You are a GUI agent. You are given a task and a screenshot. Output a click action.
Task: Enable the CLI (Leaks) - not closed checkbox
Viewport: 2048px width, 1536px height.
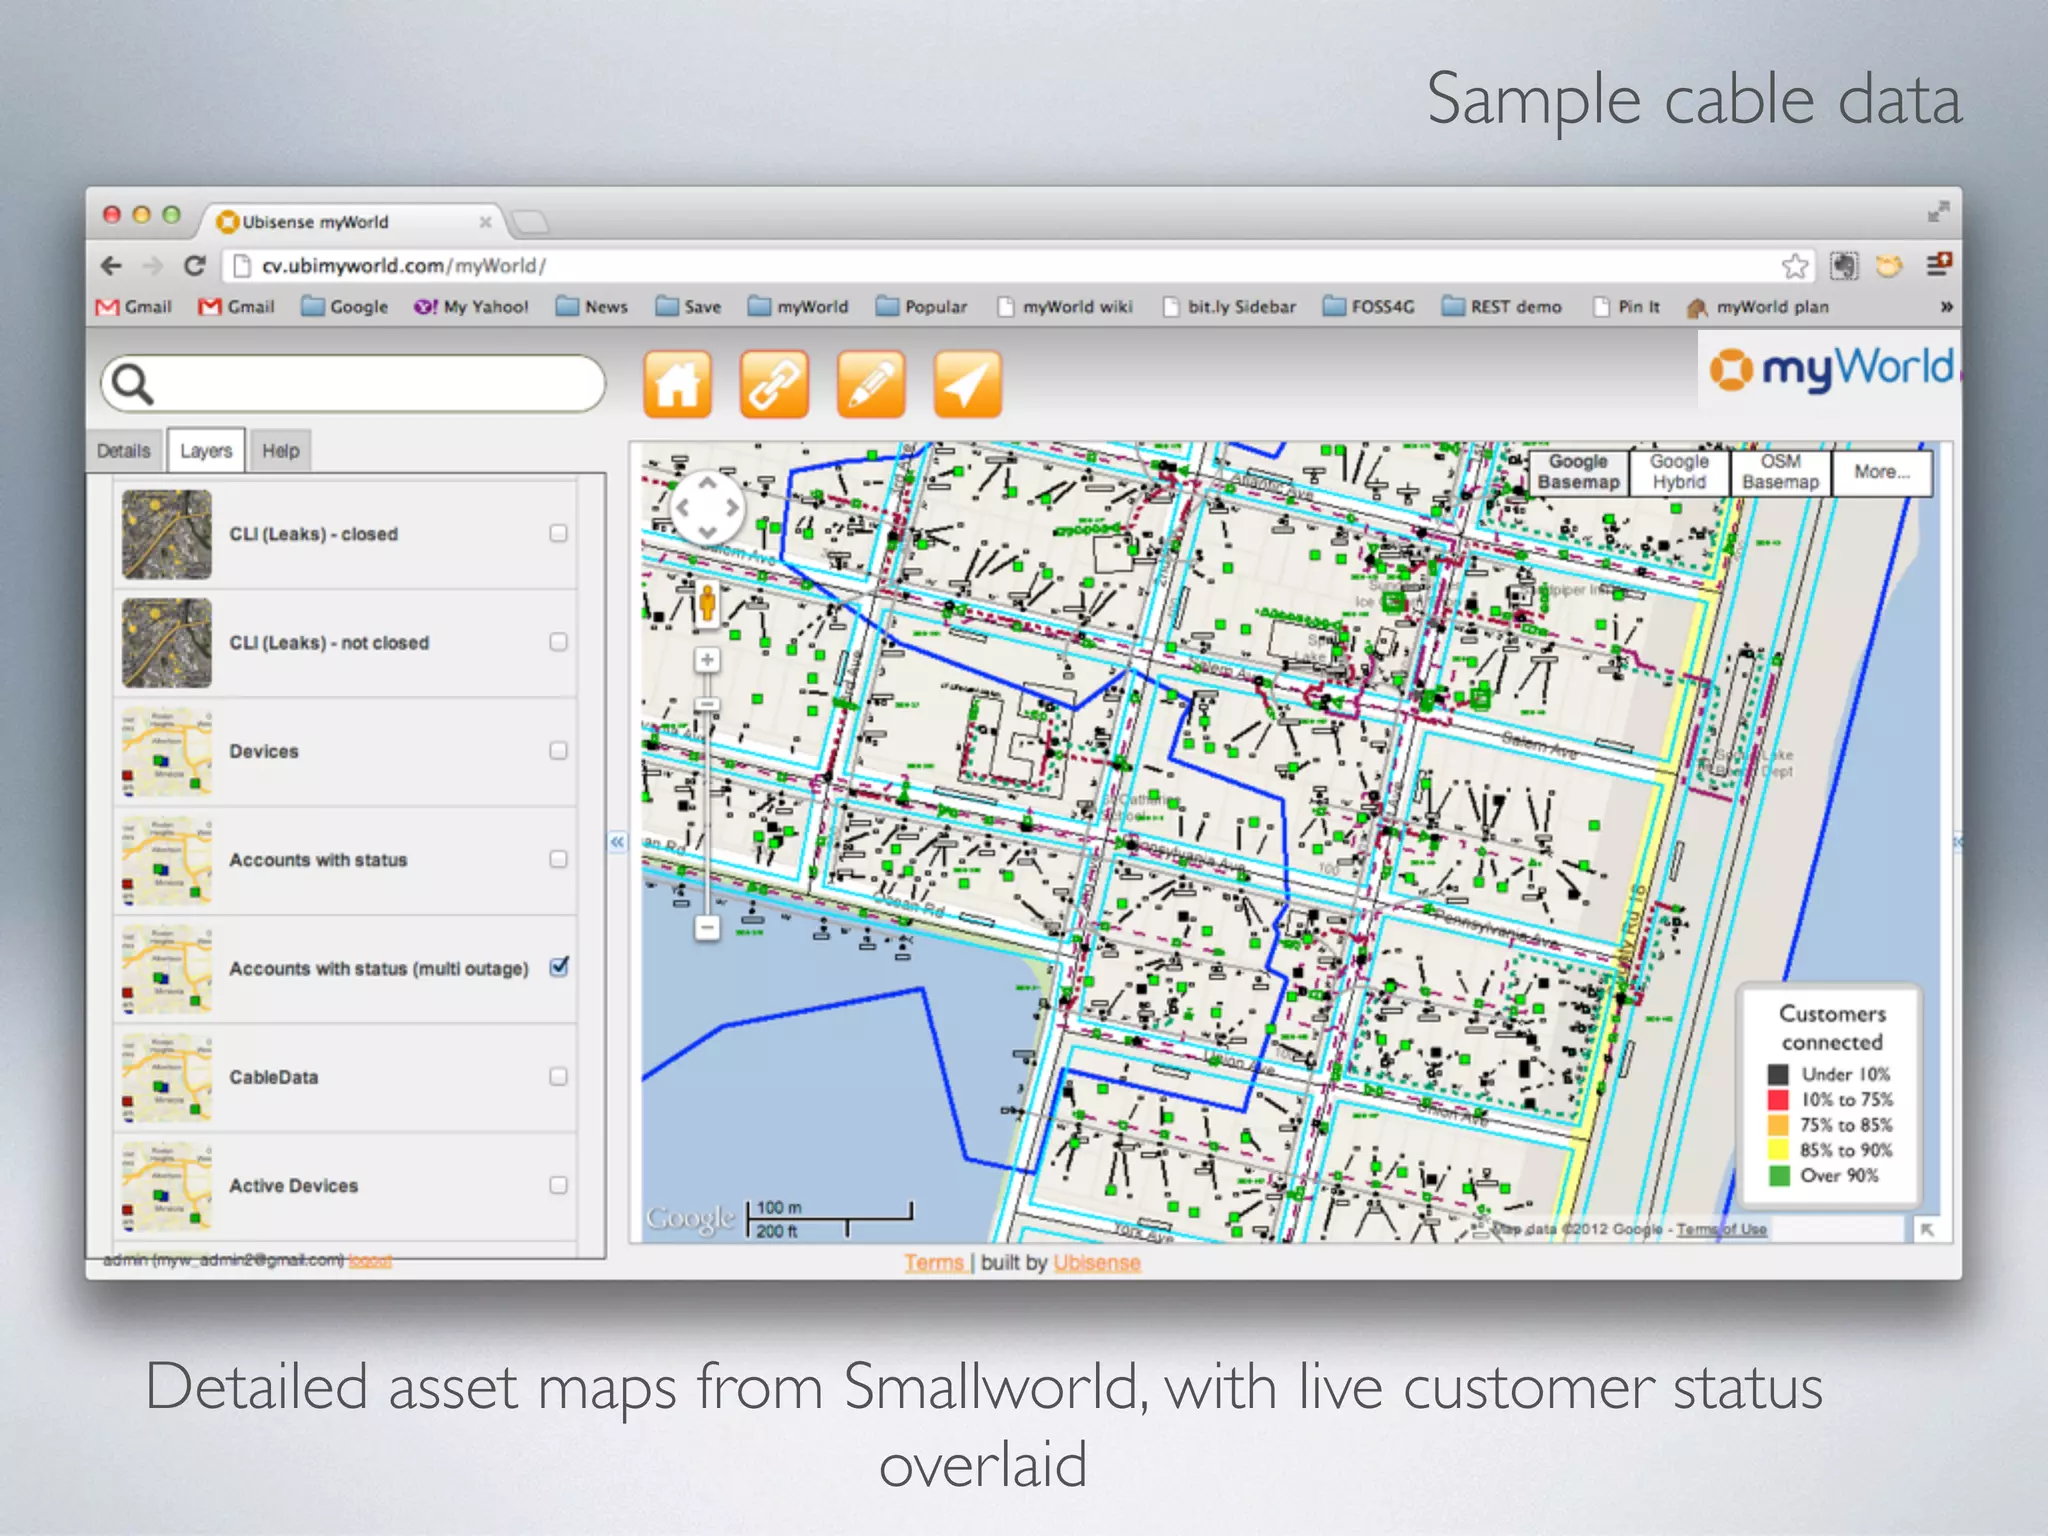coord(558,642)
